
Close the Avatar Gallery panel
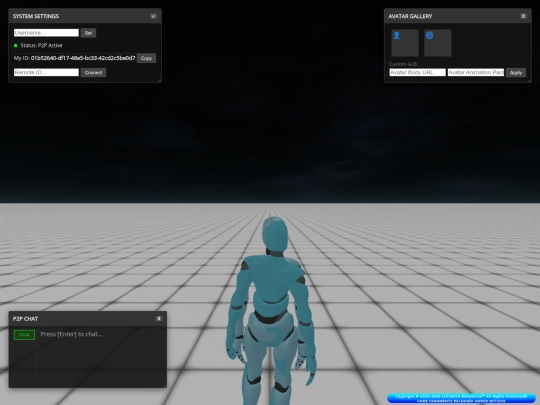click(523, 16)
